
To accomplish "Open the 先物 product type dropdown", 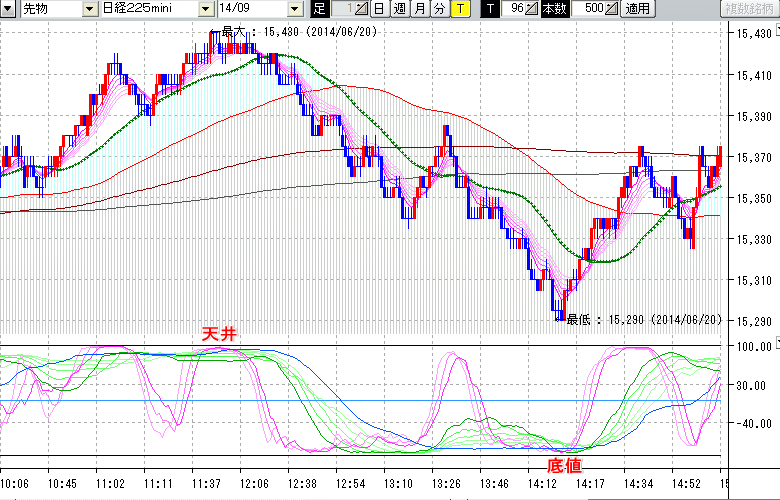I will pyautogui.click(x=91, y=9).
